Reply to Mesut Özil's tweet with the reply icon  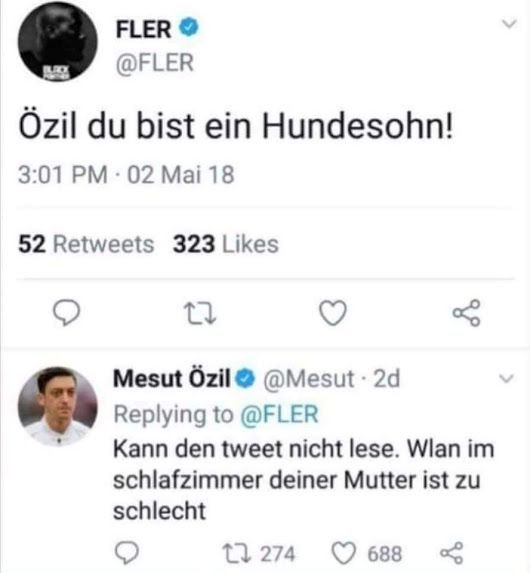(x=127, y=553)
